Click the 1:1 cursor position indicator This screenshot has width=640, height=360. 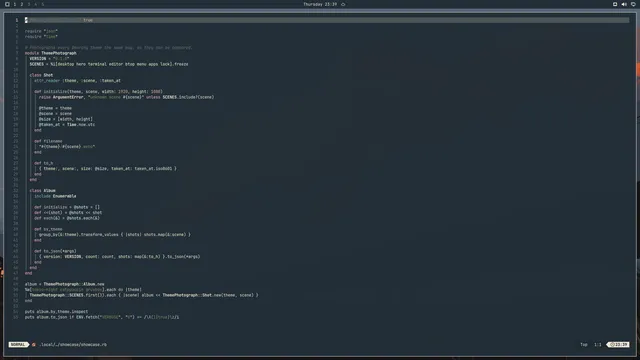[598, 344]
